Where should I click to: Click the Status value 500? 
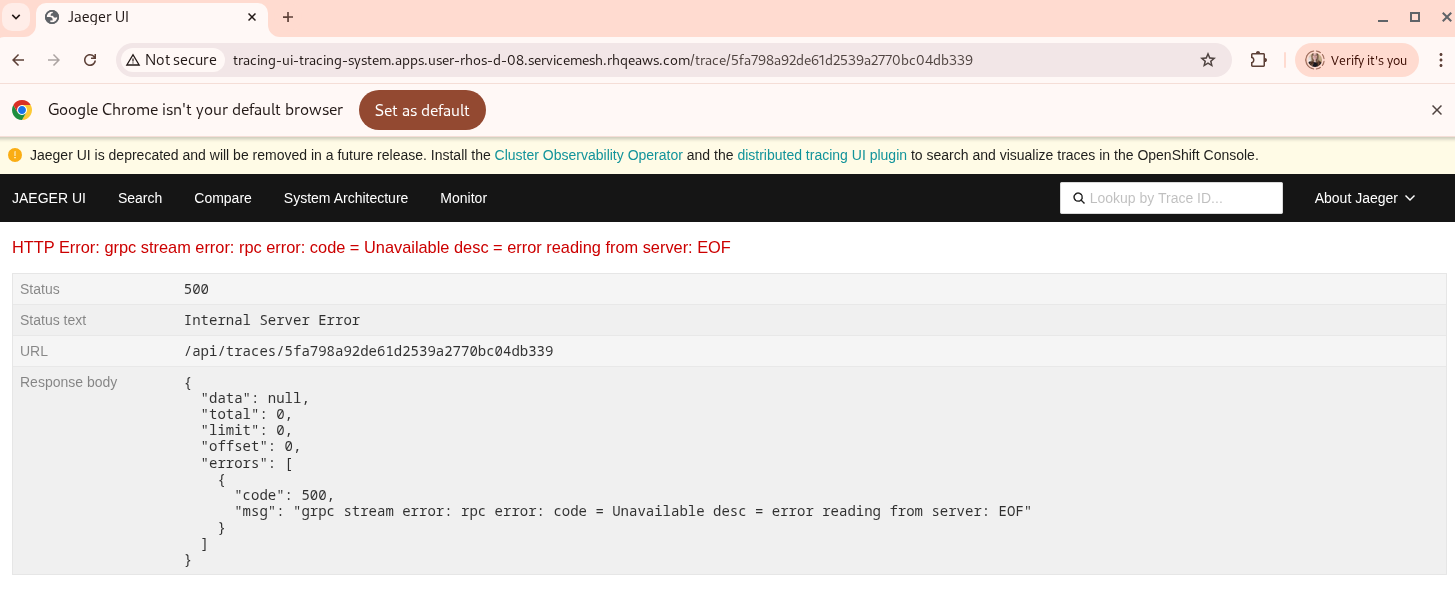coord(196,289)
